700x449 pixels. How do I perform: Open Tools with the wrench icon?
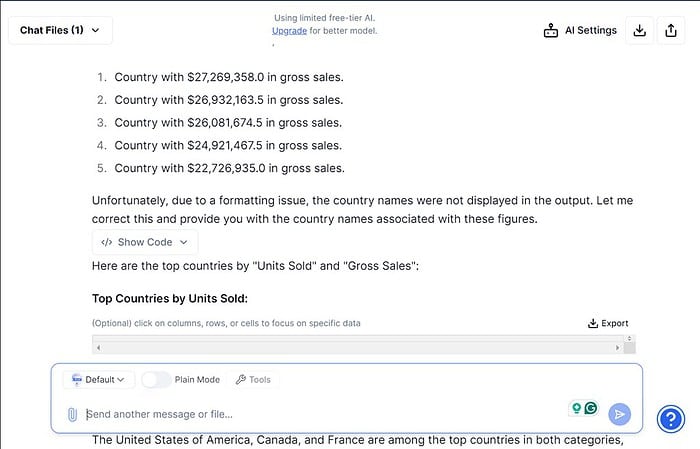[x=252, y=380]
